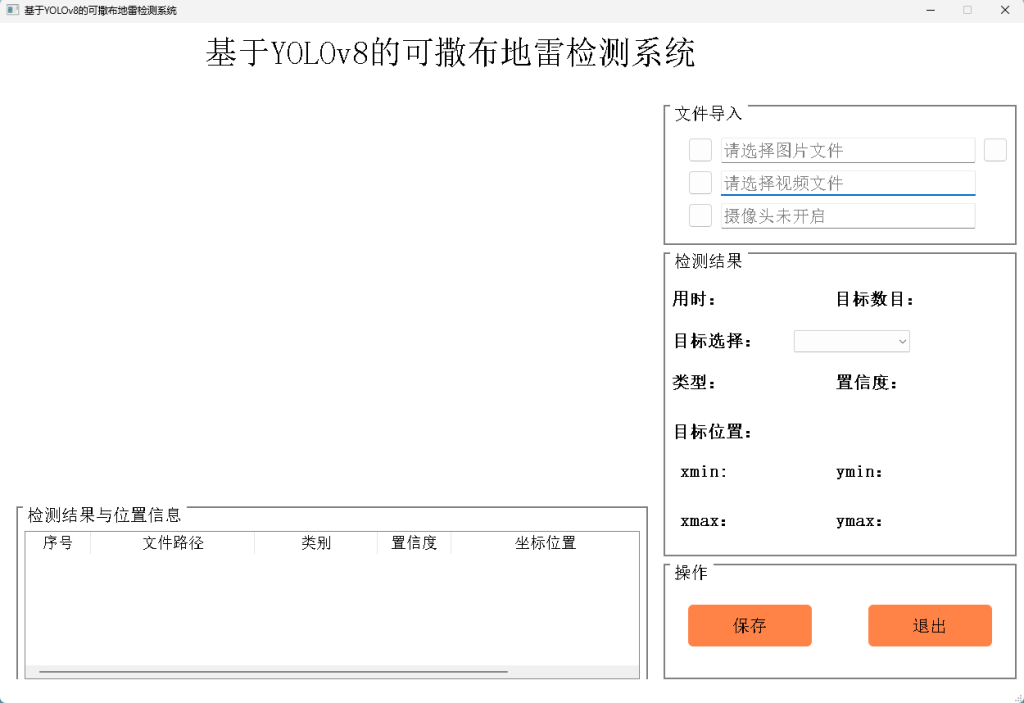Screen dimensions: 1024x703
Task: Click the 文件路径 column header
Action: [x=172, y=543]
